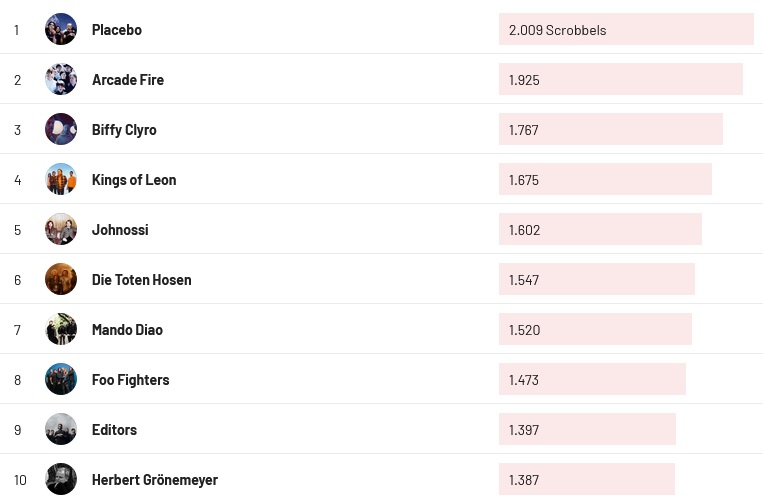This screenshot has width=763, height=501.
Task: Open the Placebo artist link
Action: coord(117,30)
